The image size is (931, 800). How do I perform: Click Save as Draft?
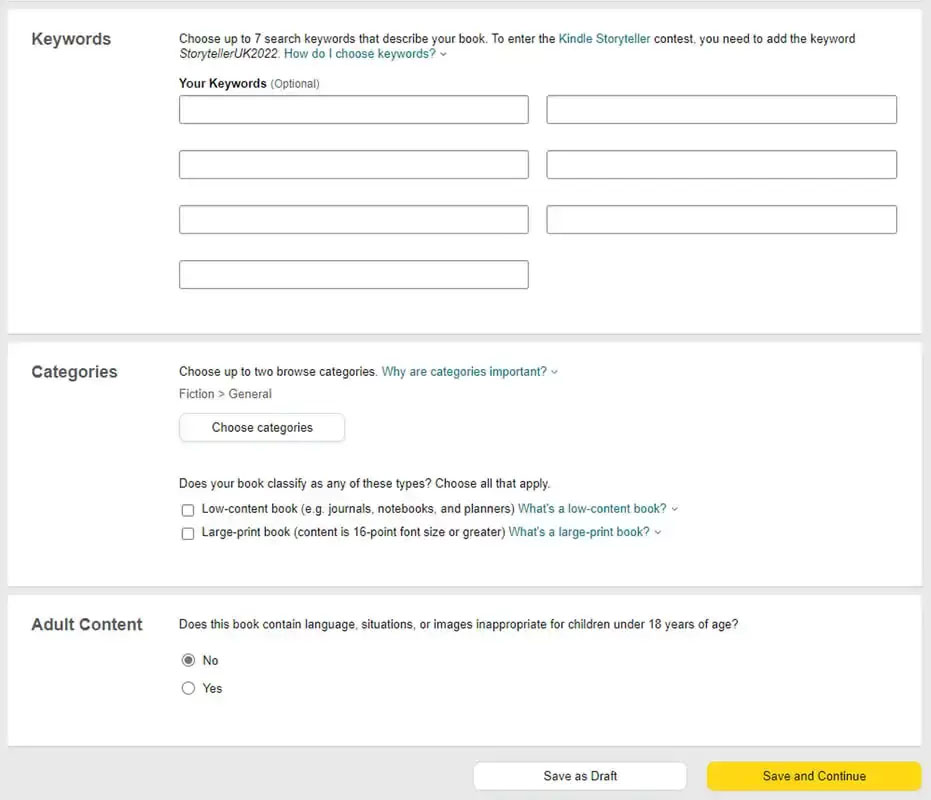579,776
